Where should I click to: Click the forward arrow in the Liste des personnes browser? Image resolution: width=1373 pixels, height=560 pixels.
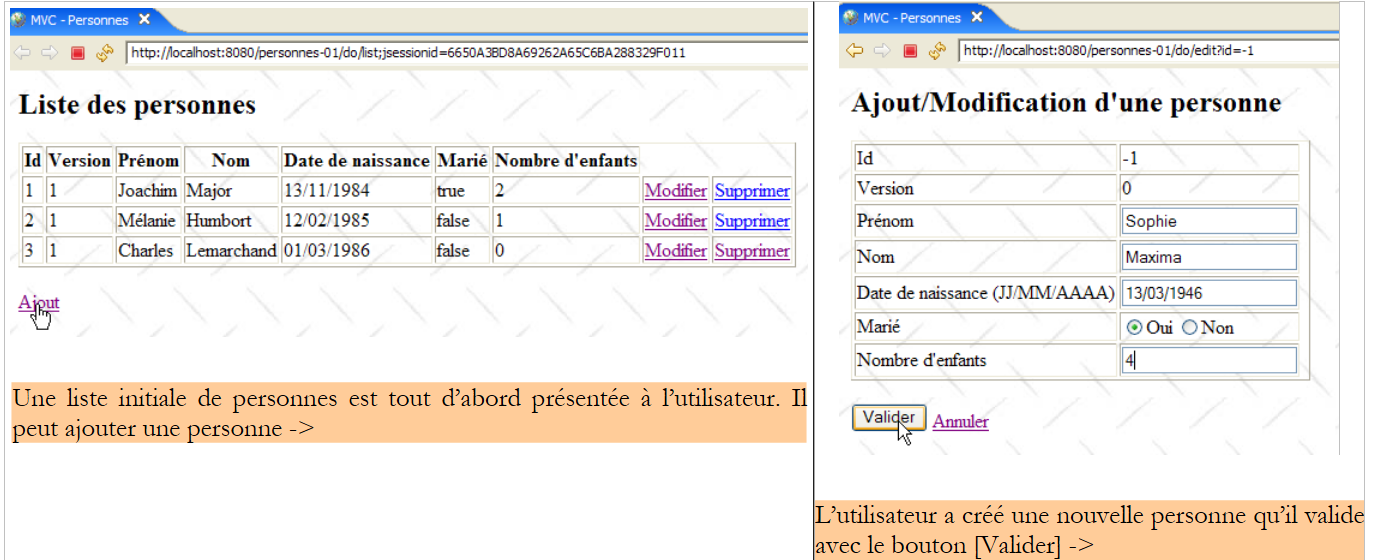pos(49,52)
